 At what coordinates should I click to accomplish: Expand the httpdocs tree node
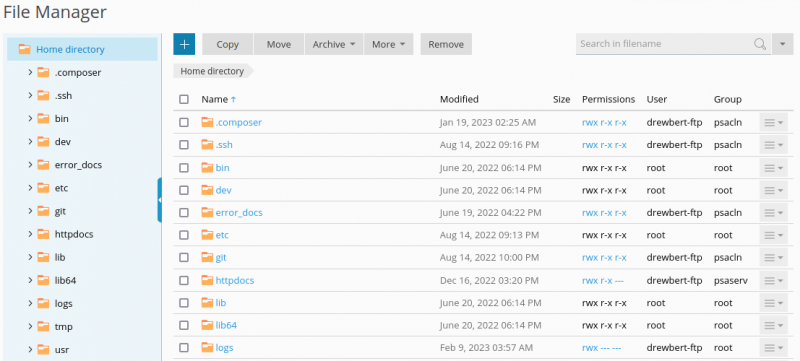[31, 234]
